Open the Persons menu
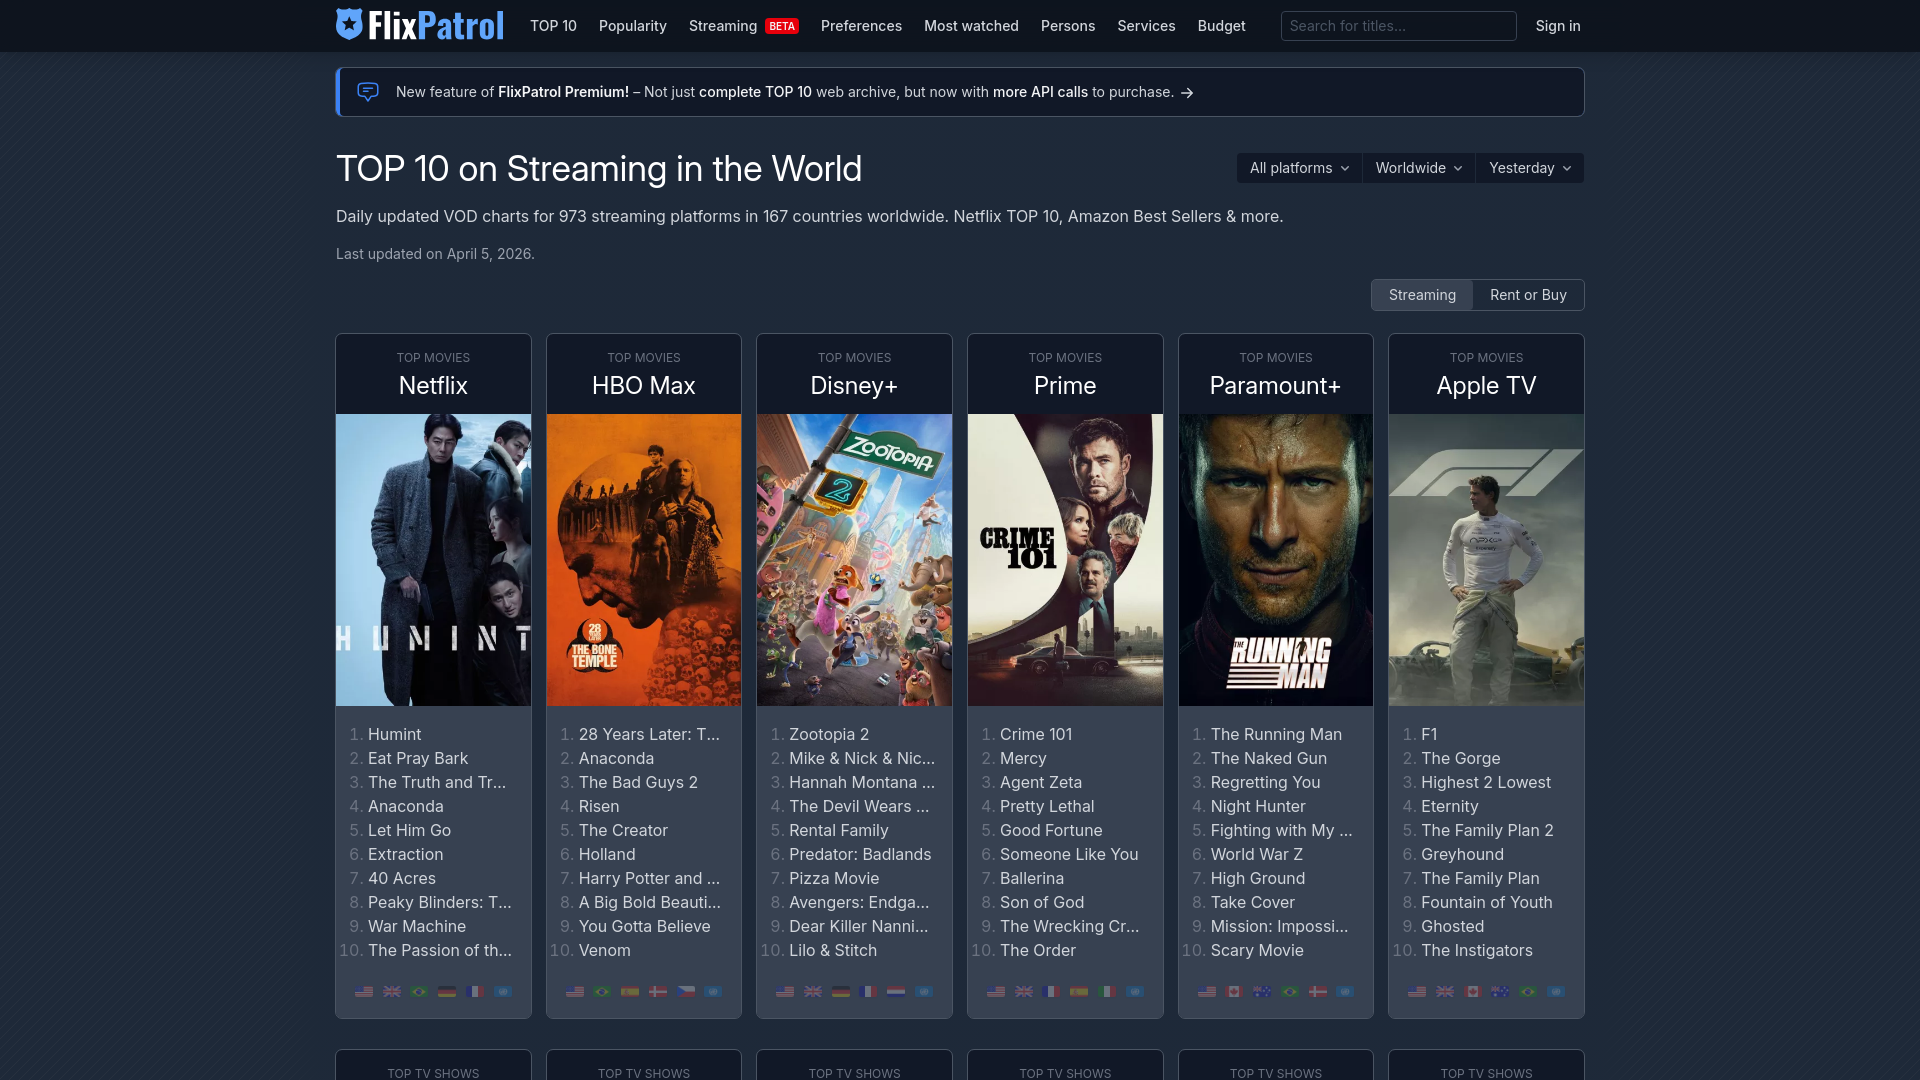 click(x=1068, y=26)
